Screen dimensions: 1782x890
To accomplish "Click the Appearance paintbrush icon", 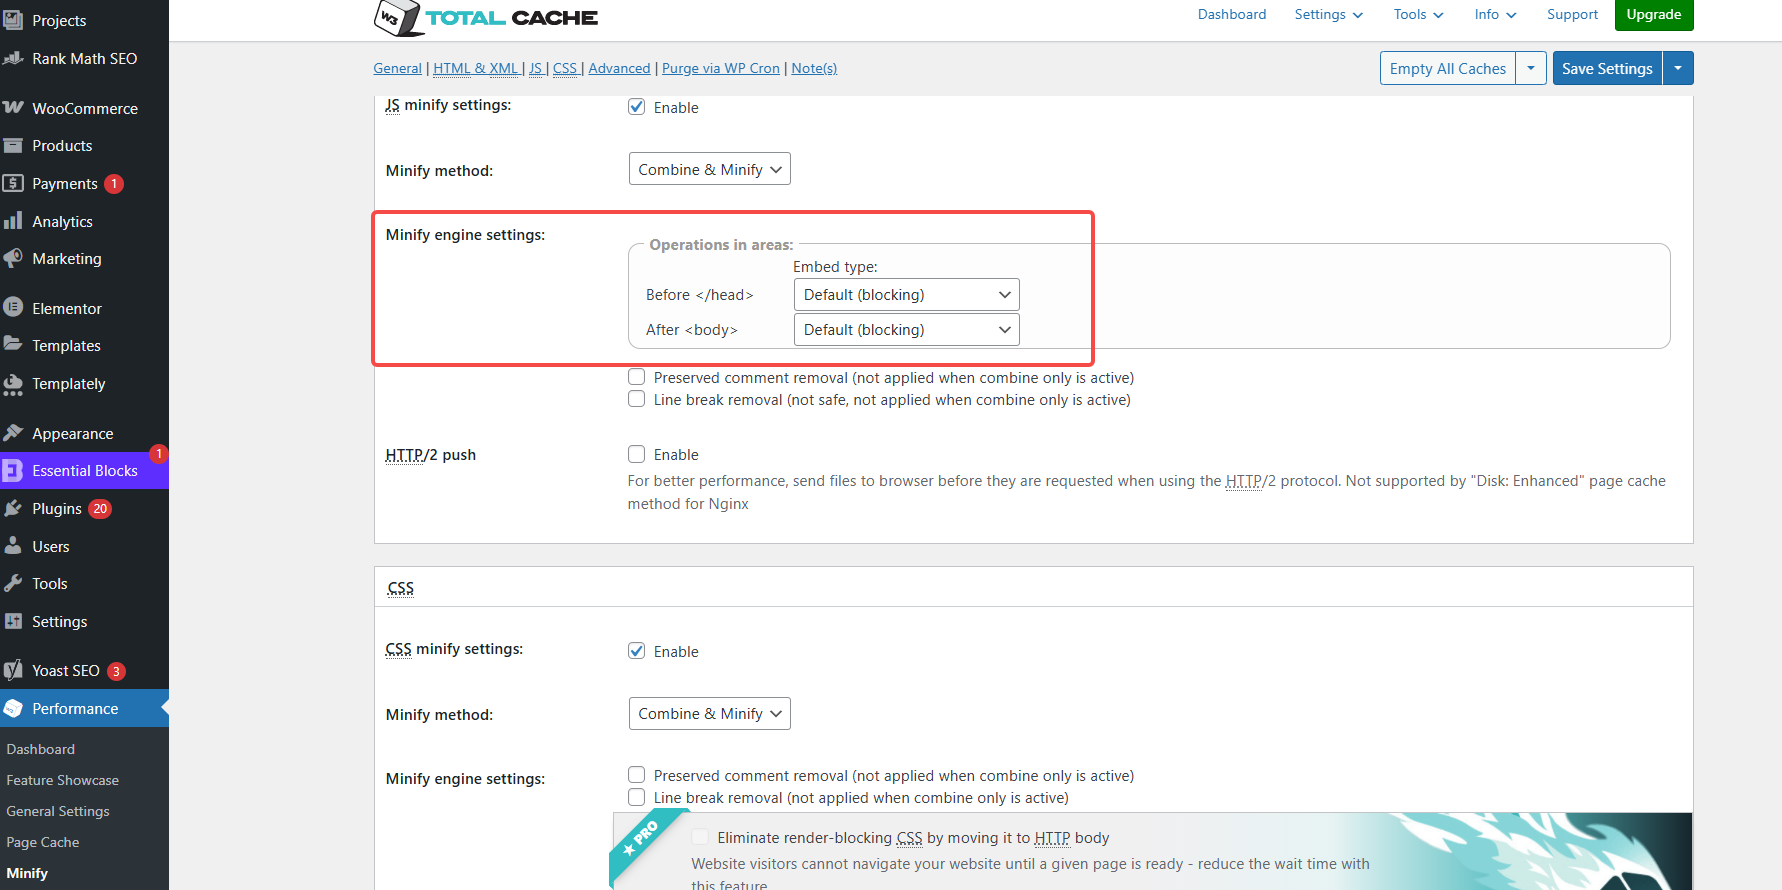I will coord(13,433).
